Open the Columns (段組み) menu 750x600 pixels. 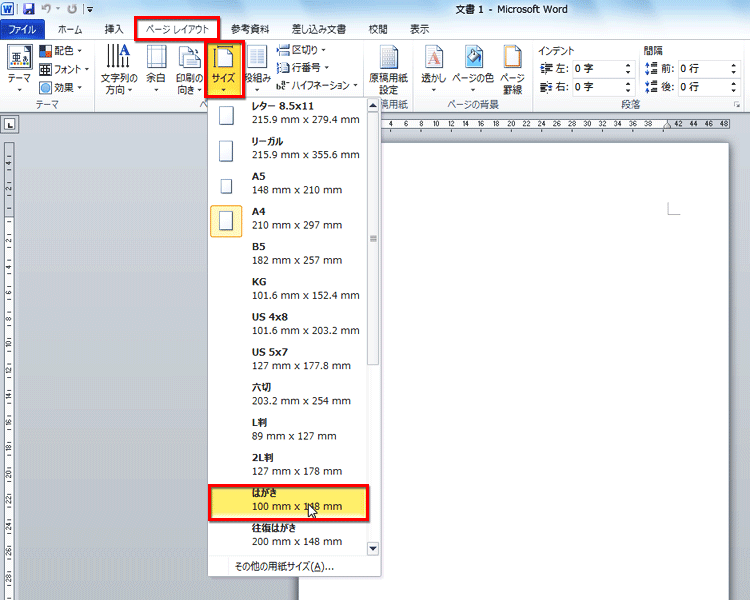(257, 68)
